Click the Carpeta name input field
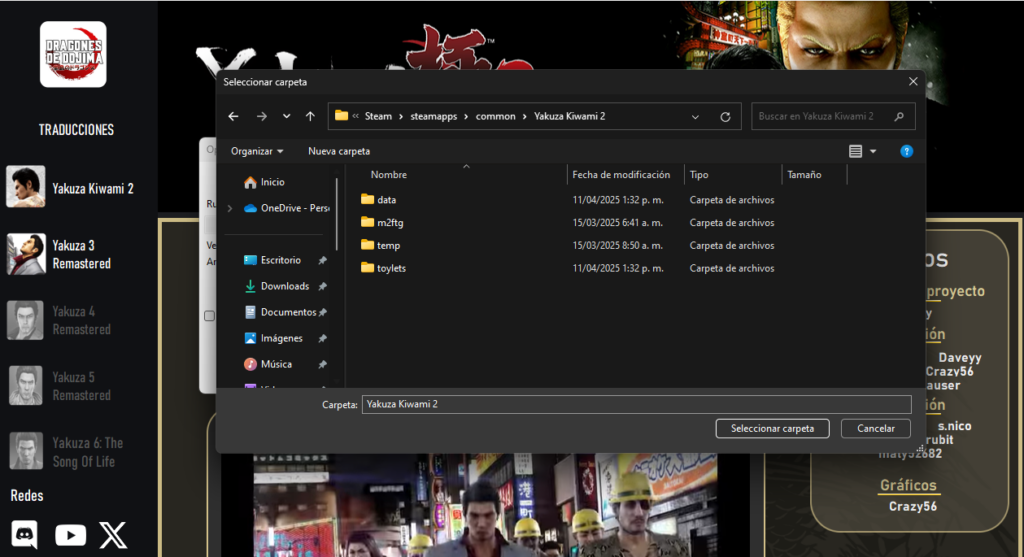 (637, 404)
